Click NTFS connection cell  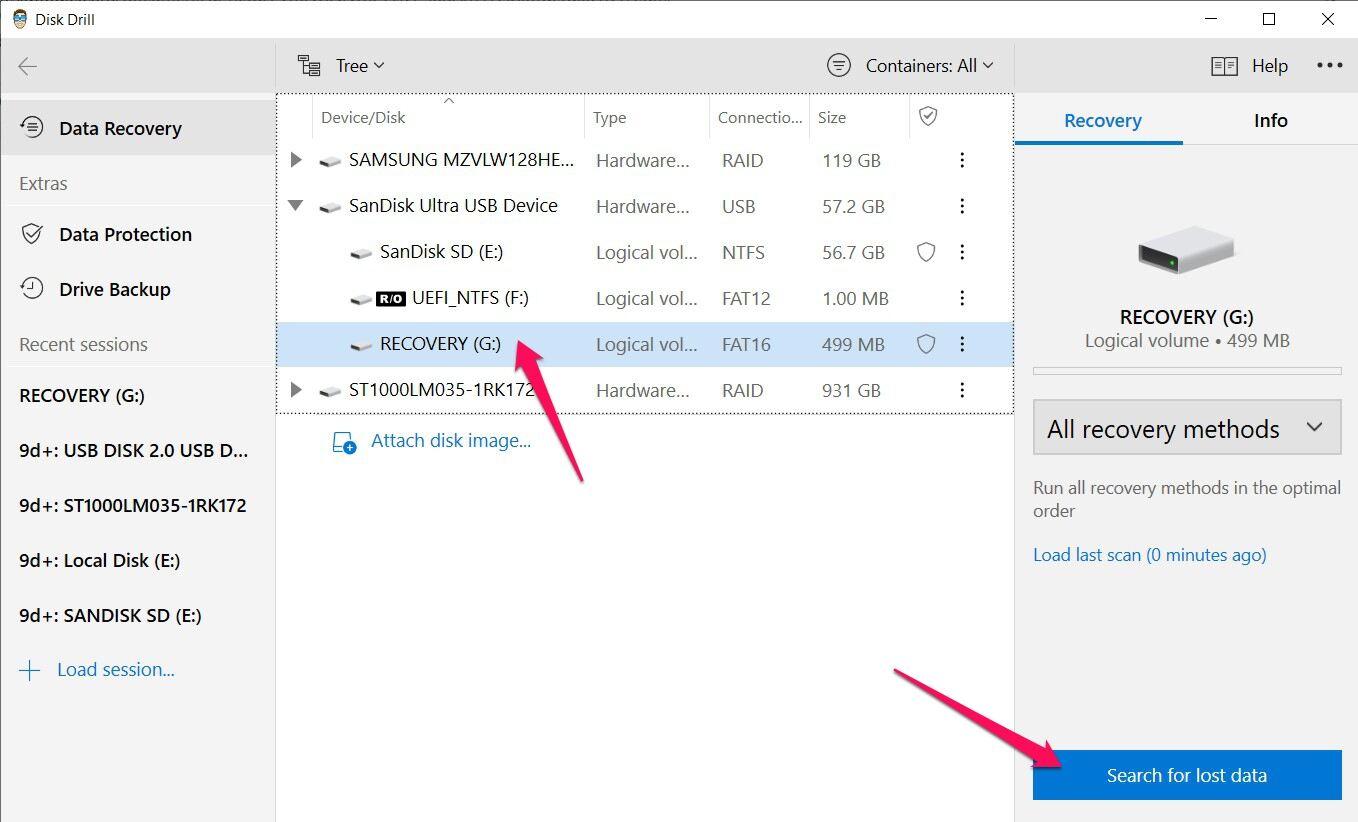point(743,252)
